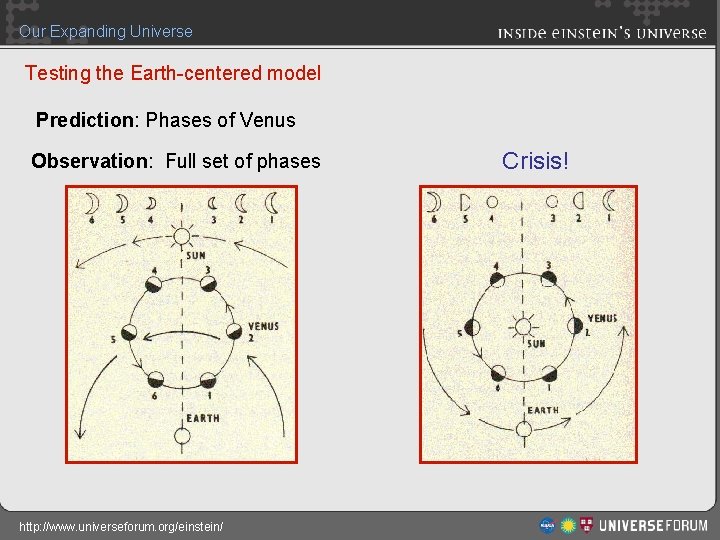Click the Earth circle in right diagram

coord(524,429)
